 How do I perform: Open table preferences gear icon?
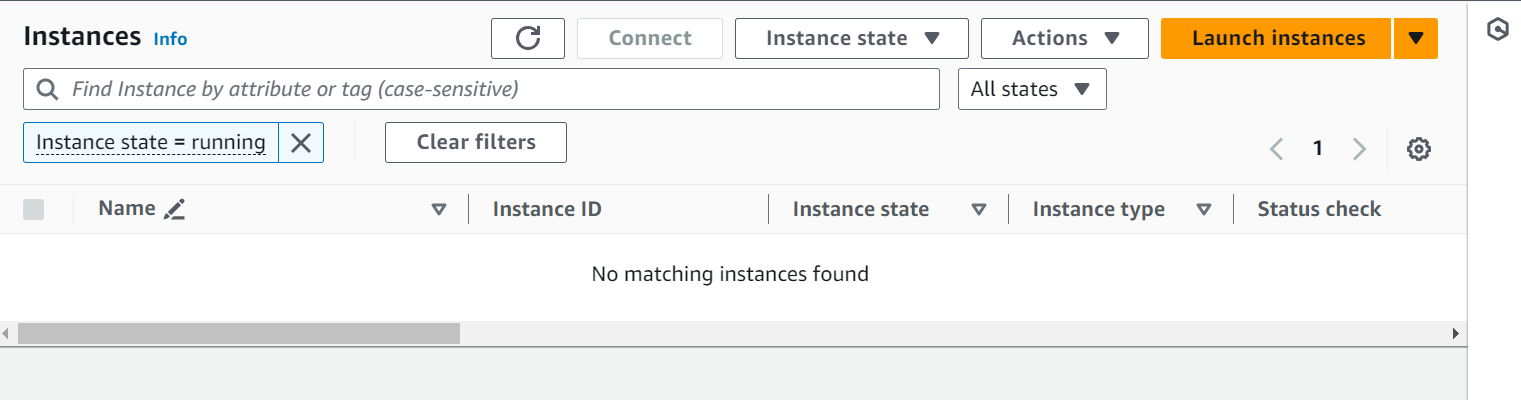coord(1418,149)
